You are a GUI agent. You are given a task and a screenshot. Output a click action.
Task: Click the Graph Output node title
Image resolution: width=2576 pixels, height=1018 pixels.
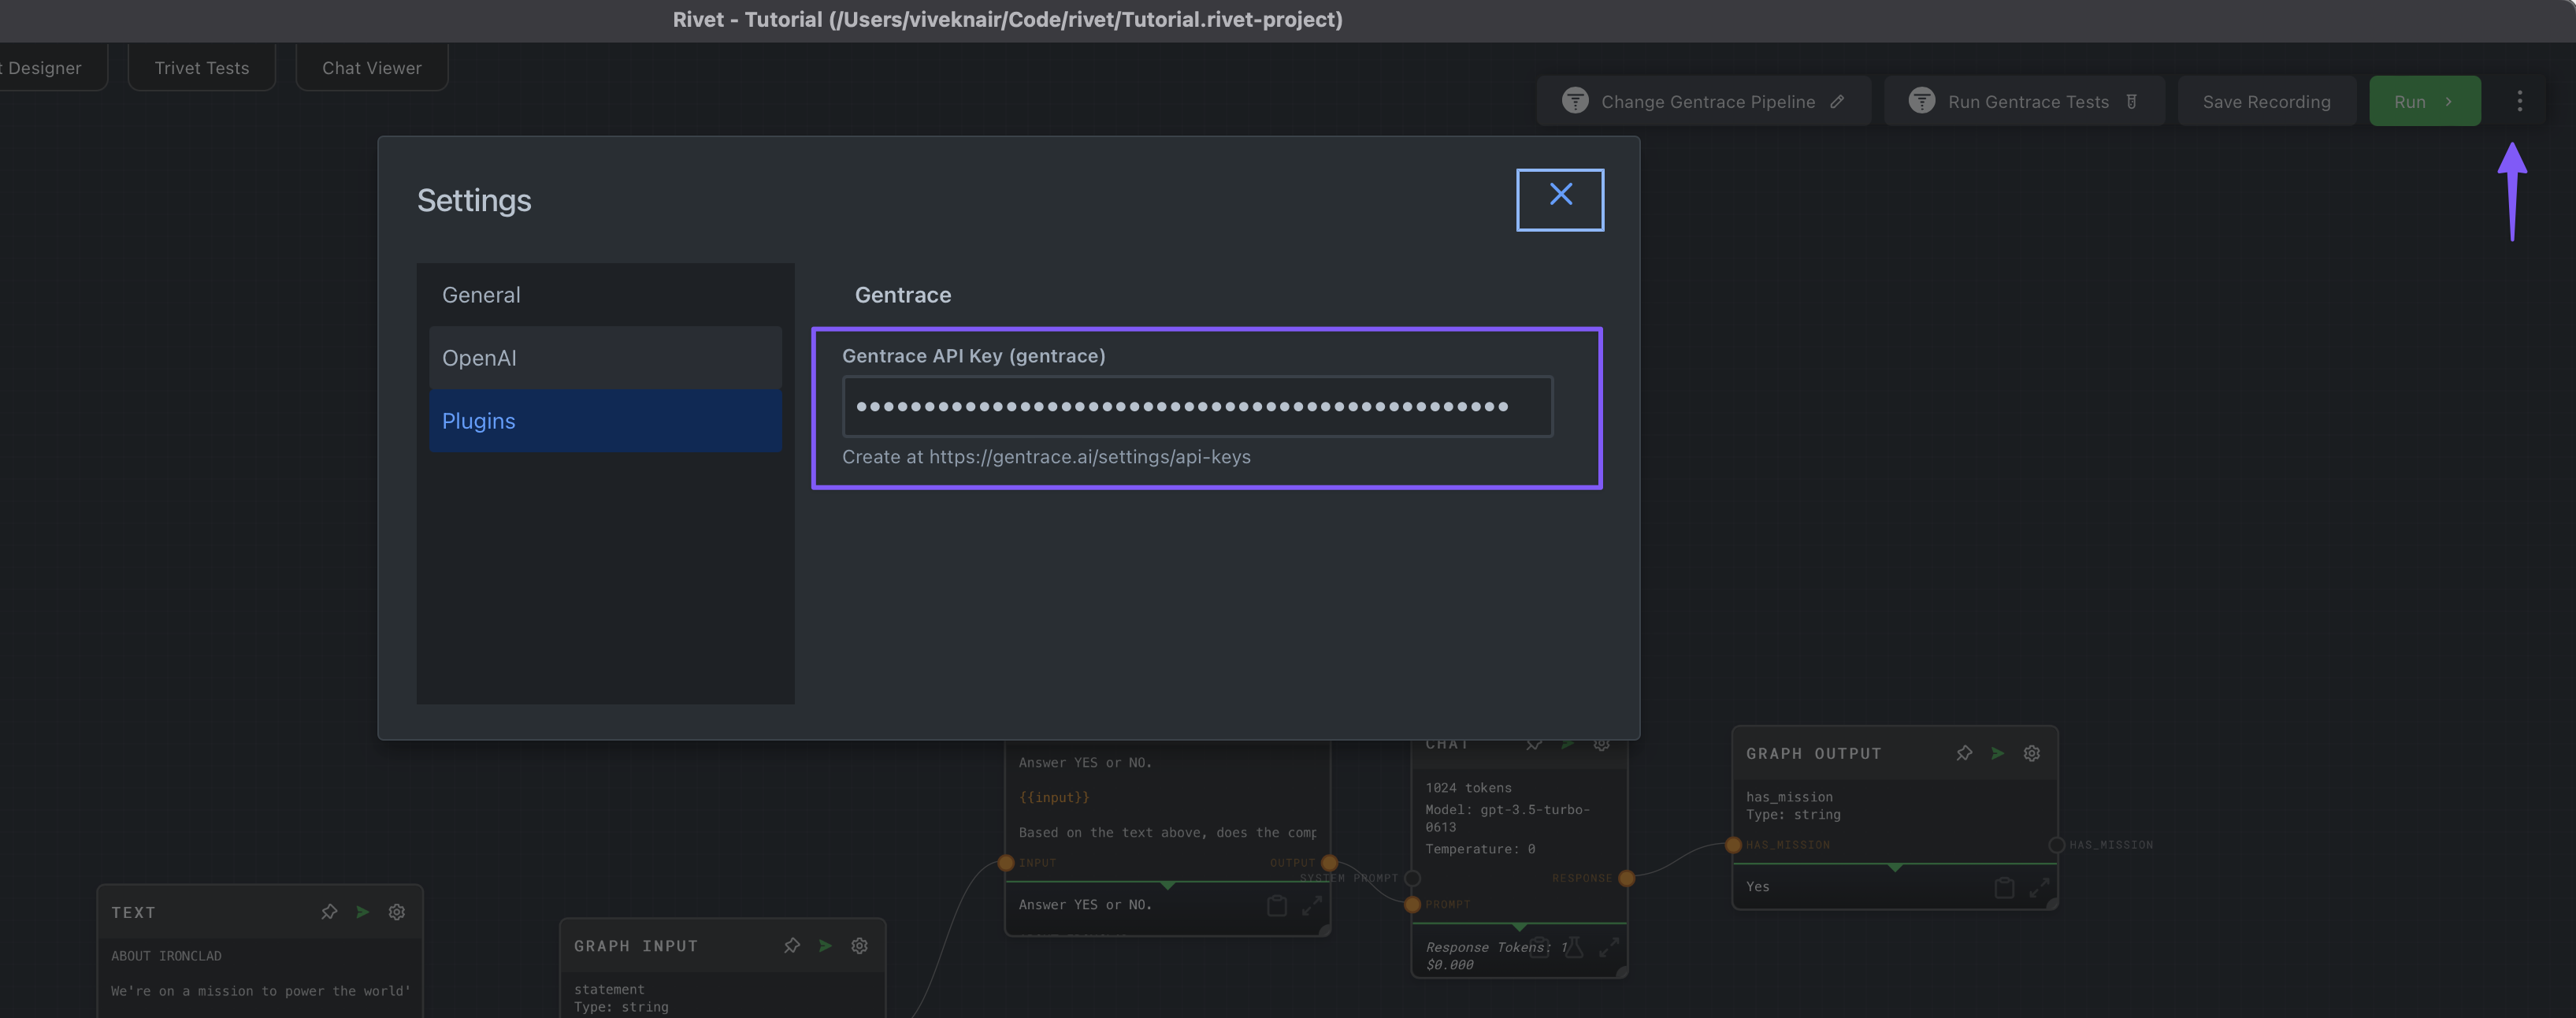tap(1813, 753)
